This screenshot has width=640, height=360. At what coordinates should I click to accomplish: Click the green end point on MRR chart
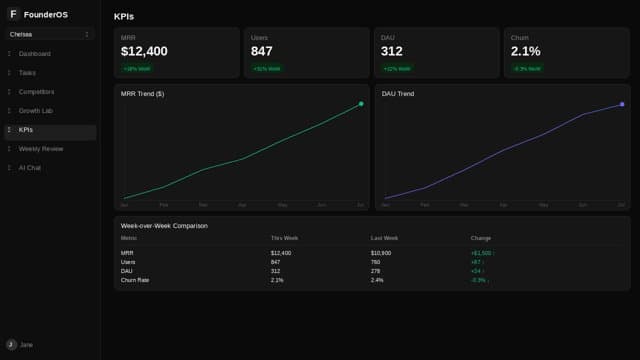point(361,104)
